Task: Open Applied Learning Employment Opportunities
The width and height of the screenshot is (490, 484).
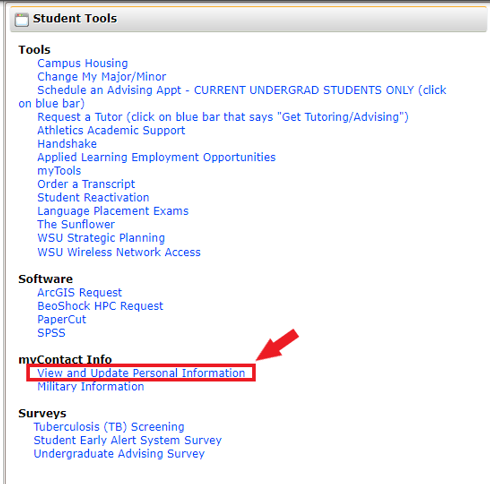Action: (x=156, y=157)
